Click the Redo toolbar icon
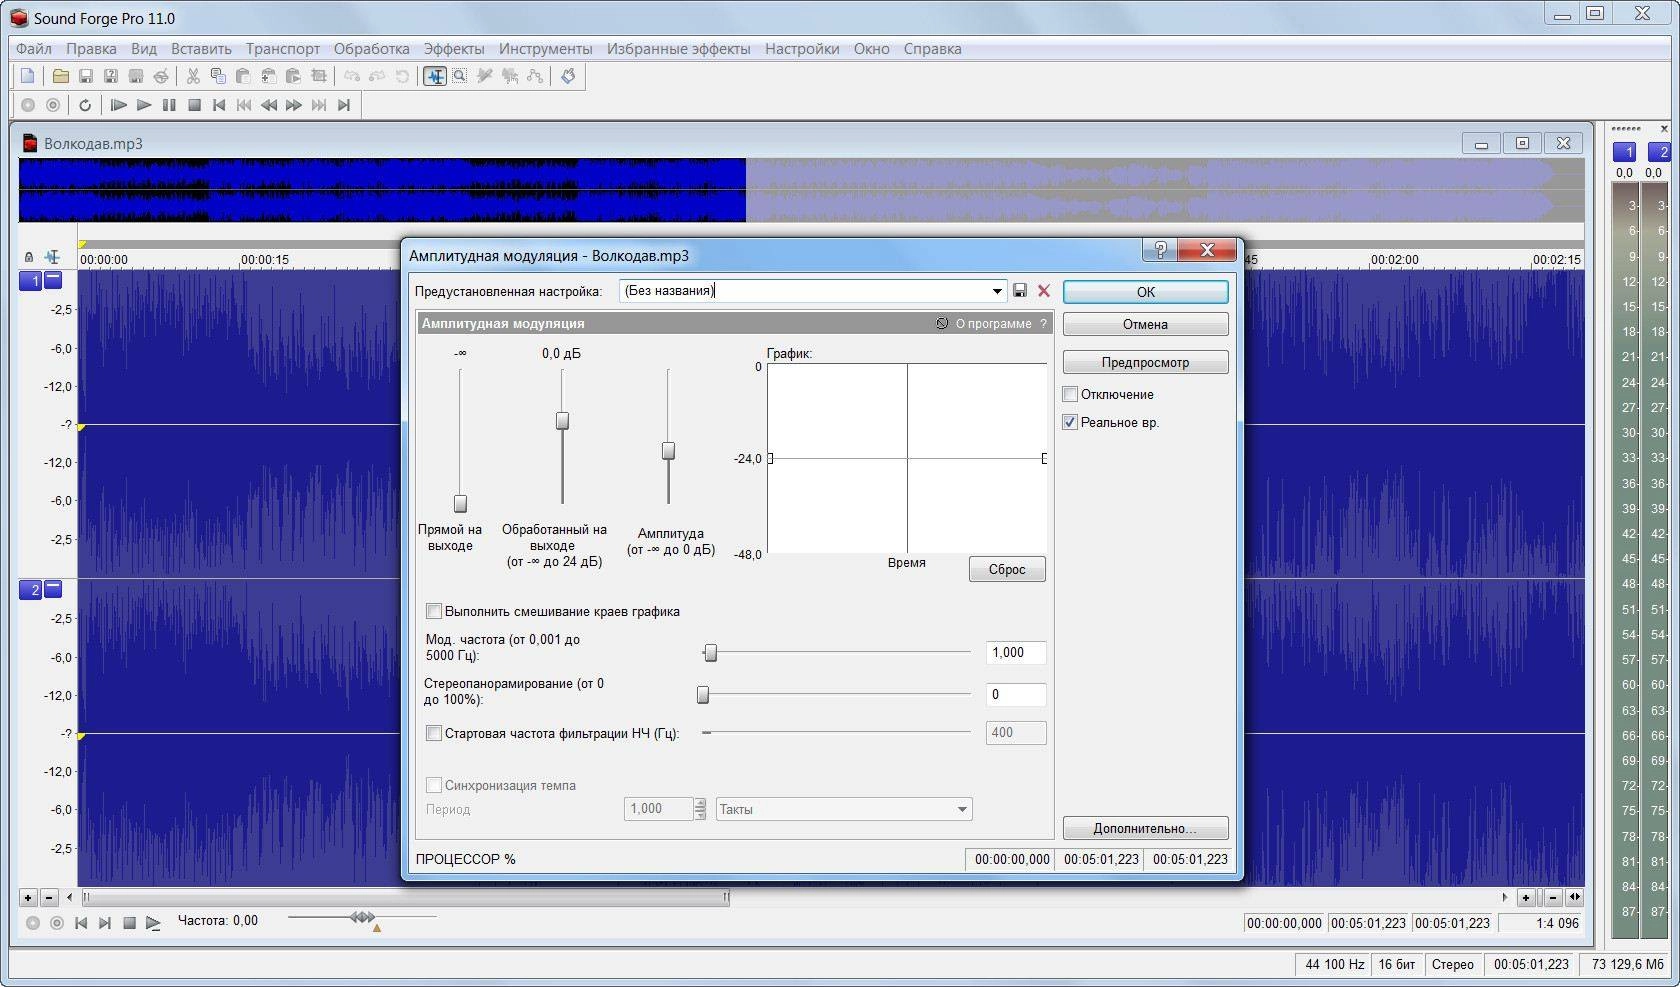 click(x=377, y=76)
